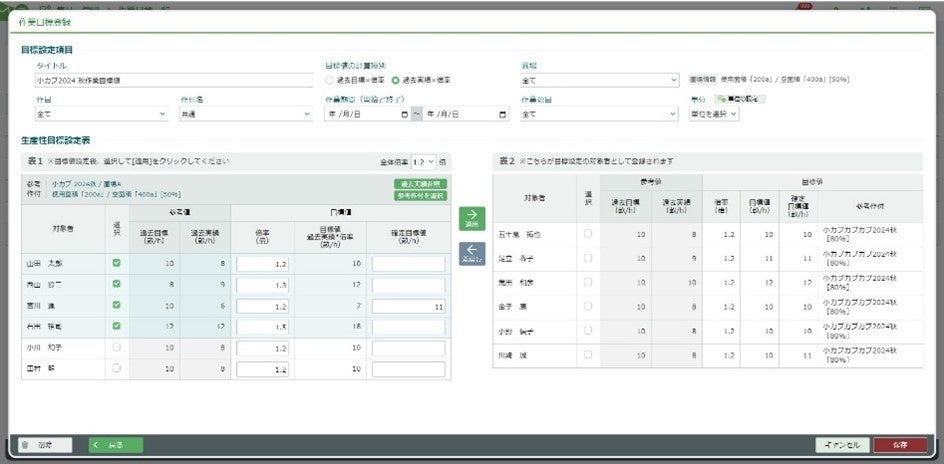Viewport: 944px width, 464px height.
Task: Open the start date calendar picker icon
Action: (x=405, y=114)
